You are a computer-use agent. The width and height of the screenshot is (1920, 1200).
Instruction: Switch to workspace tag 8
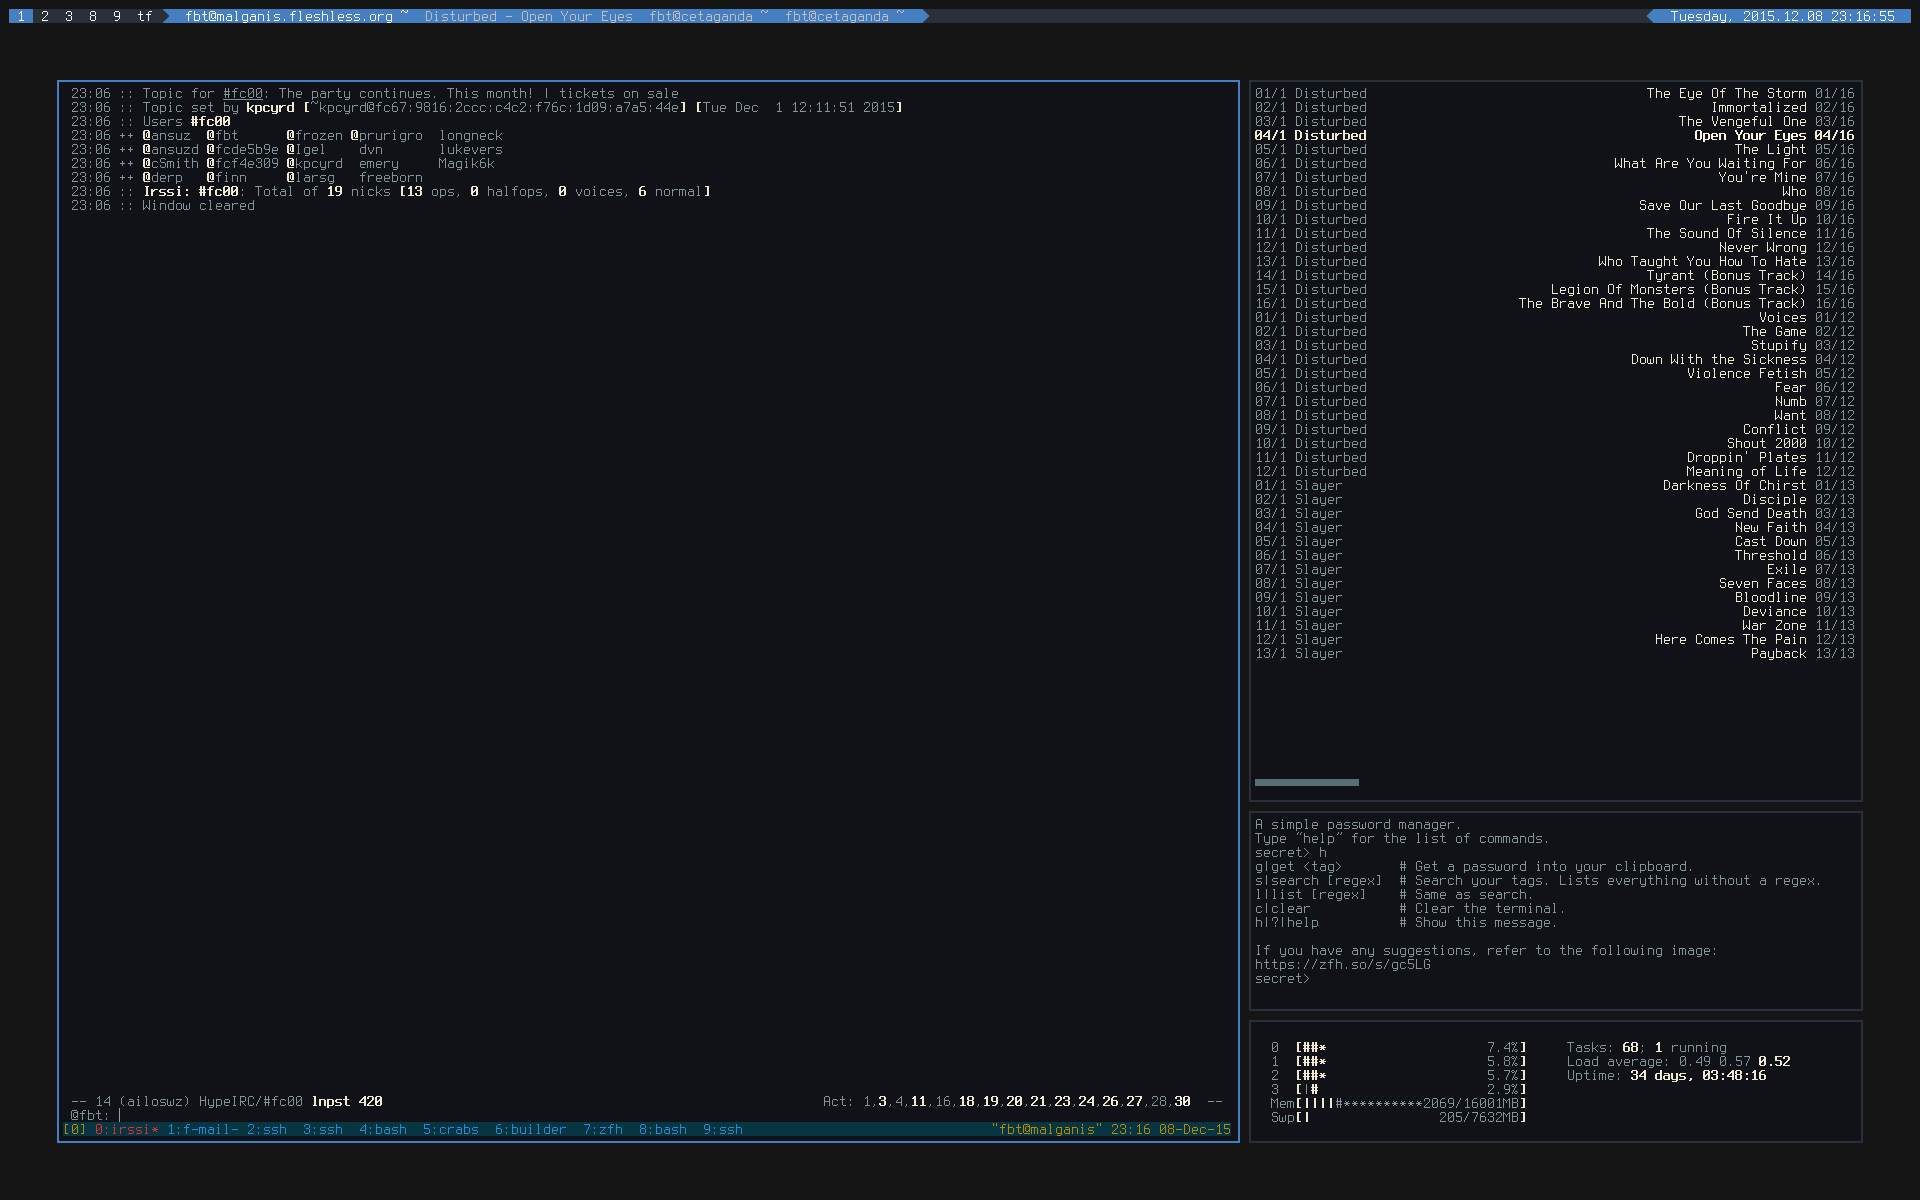91,16
